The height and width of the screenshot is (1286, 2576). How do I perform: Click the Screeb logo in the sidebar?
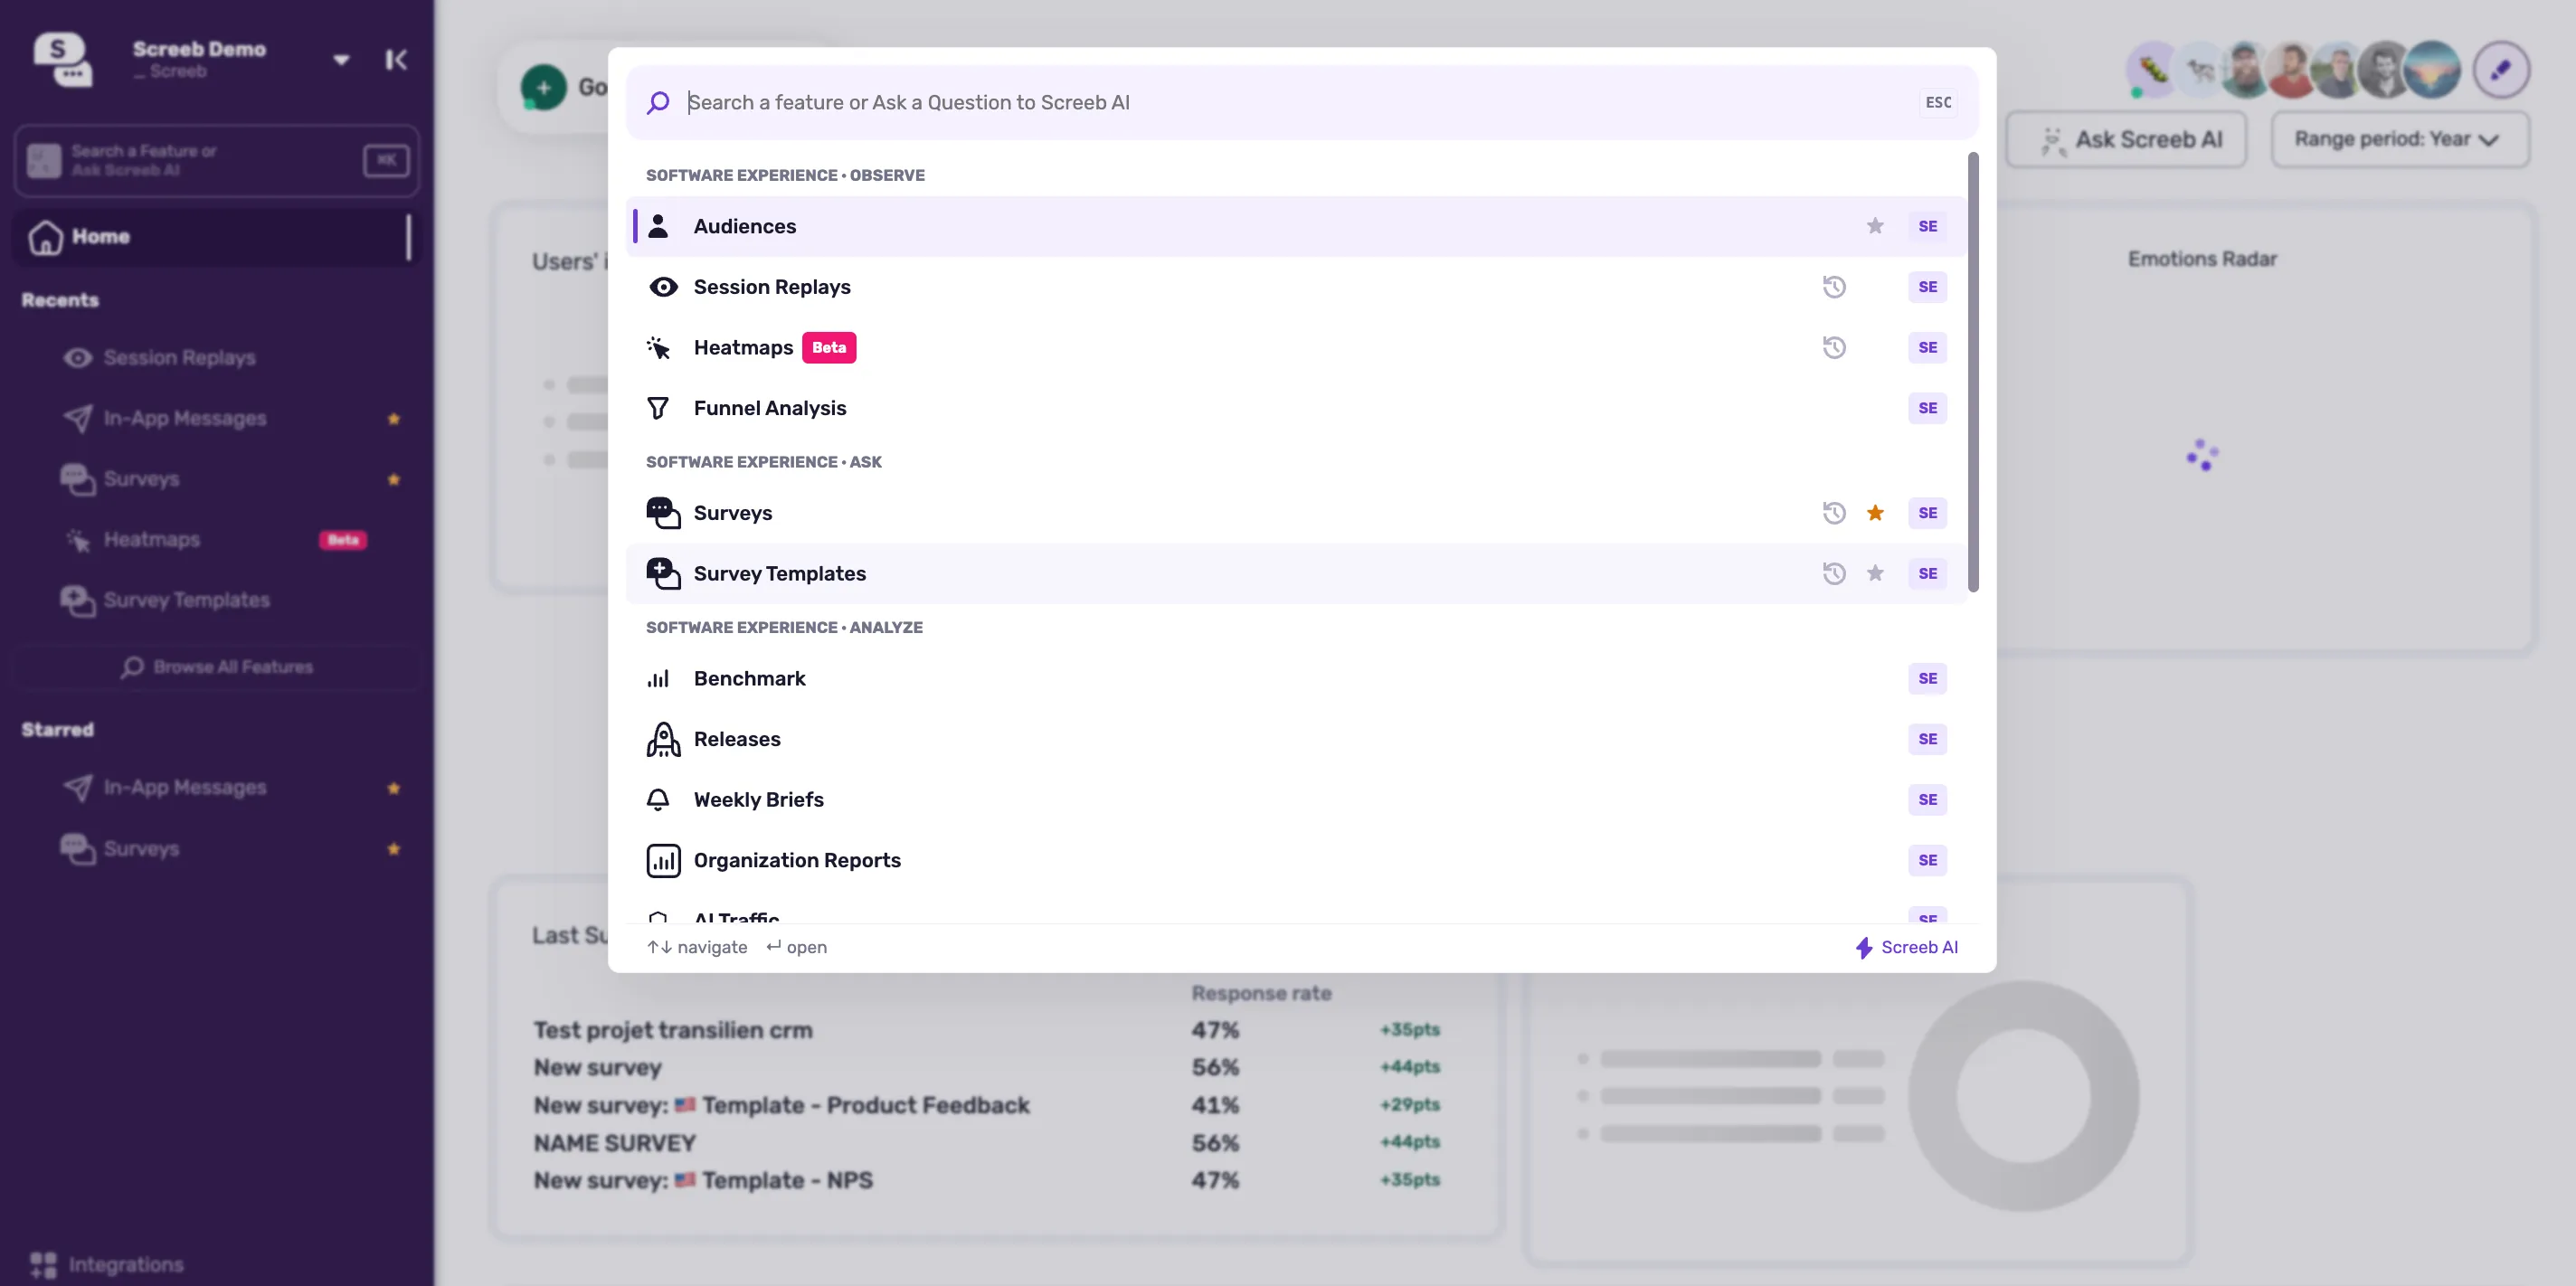pos(62,59)
